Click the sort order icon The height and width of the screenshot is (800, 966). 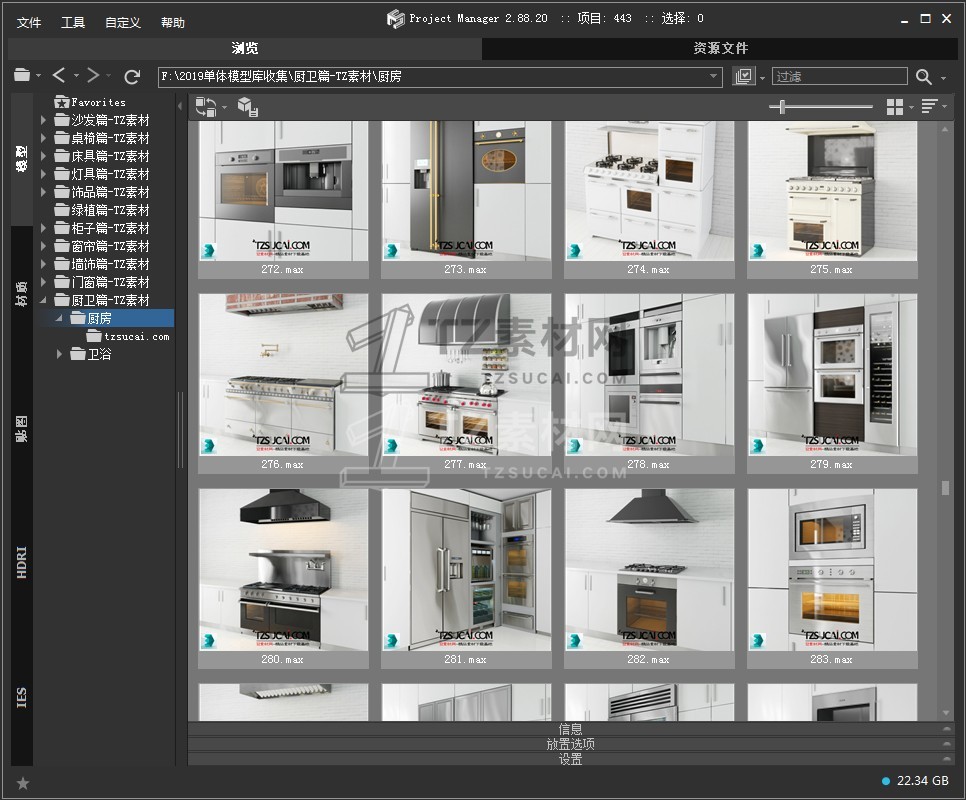point(929,107)
